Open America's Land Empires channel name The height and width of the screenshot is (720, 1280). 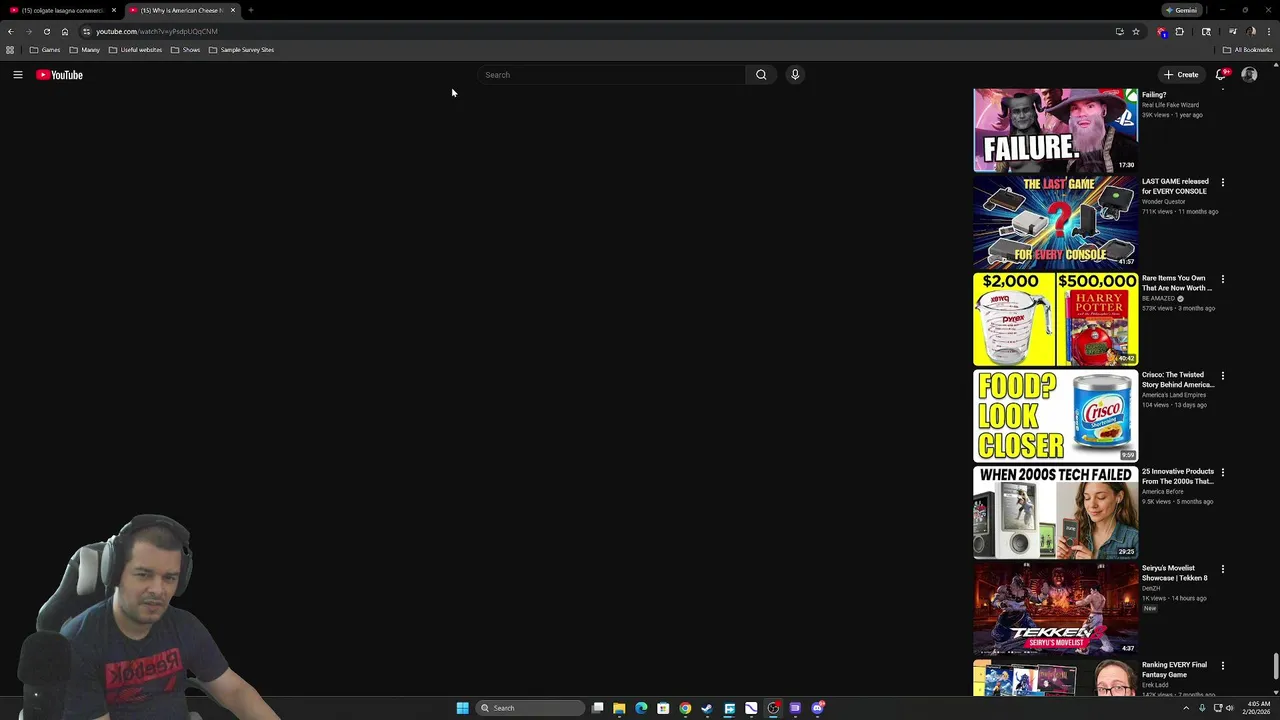pos(1174,395)
